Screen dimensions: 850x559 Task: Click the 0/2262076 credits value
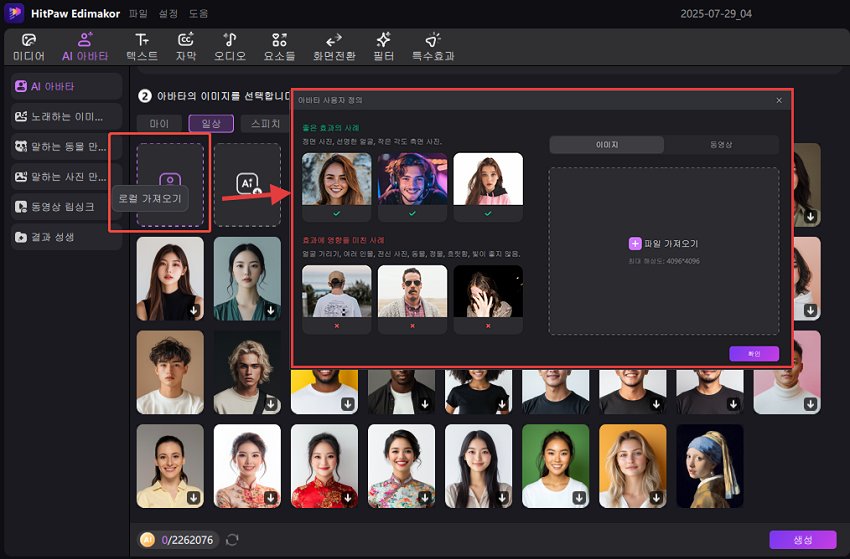(188, 540)
